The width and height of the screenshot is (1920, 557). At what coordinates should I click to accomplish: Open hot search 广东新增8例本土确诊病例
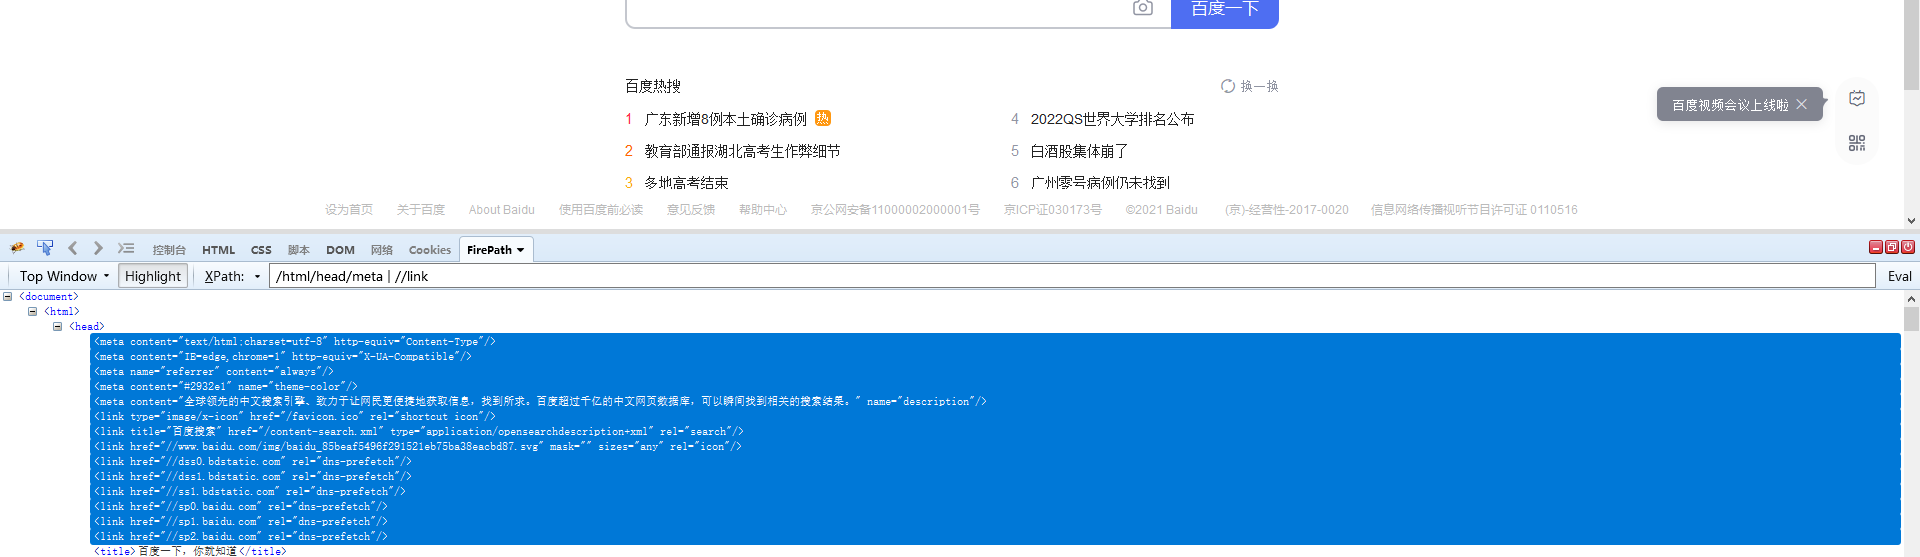pyautogui.click(x=726, y=119)
